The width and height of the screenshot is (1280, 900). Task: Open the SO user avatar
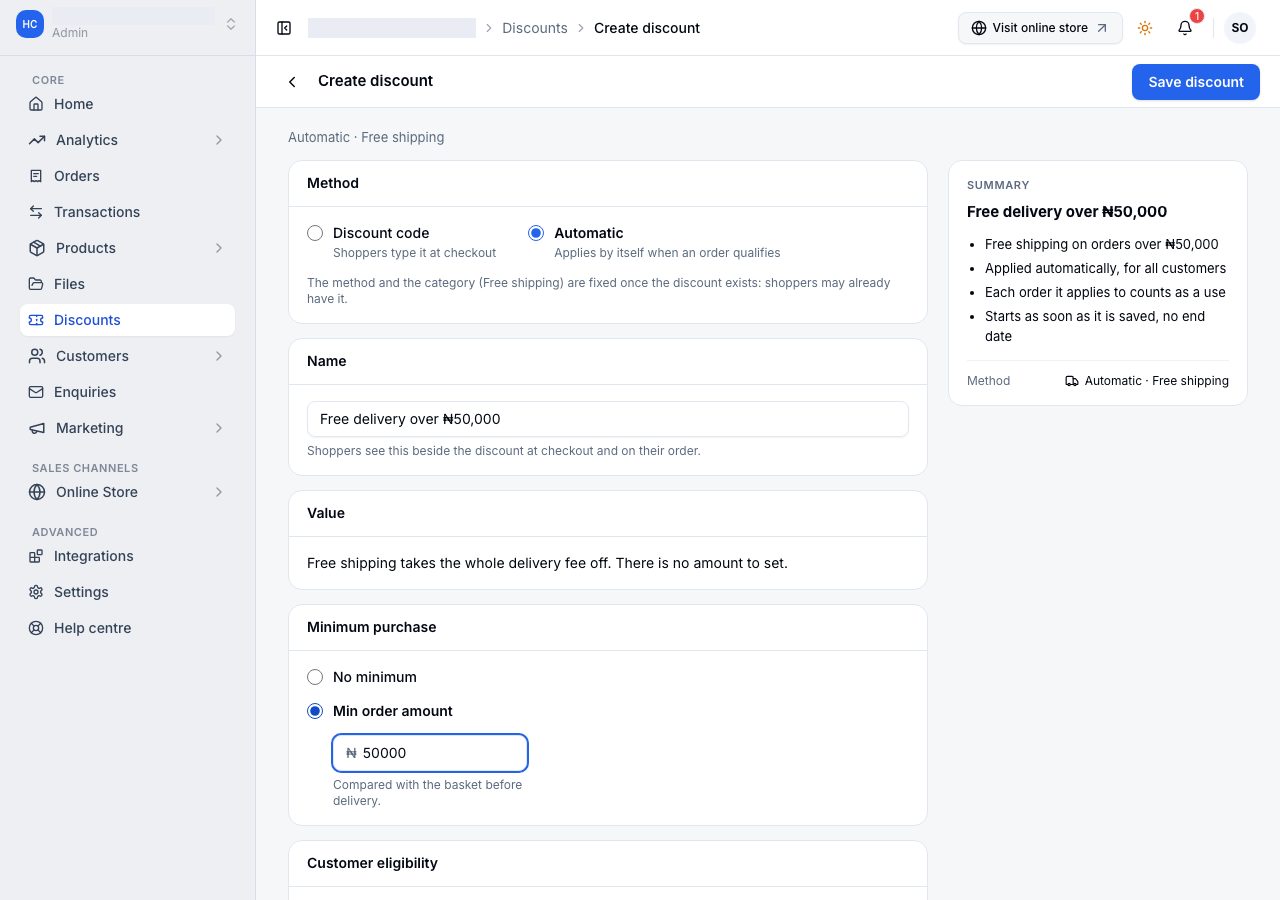(x=1240, y=28)
